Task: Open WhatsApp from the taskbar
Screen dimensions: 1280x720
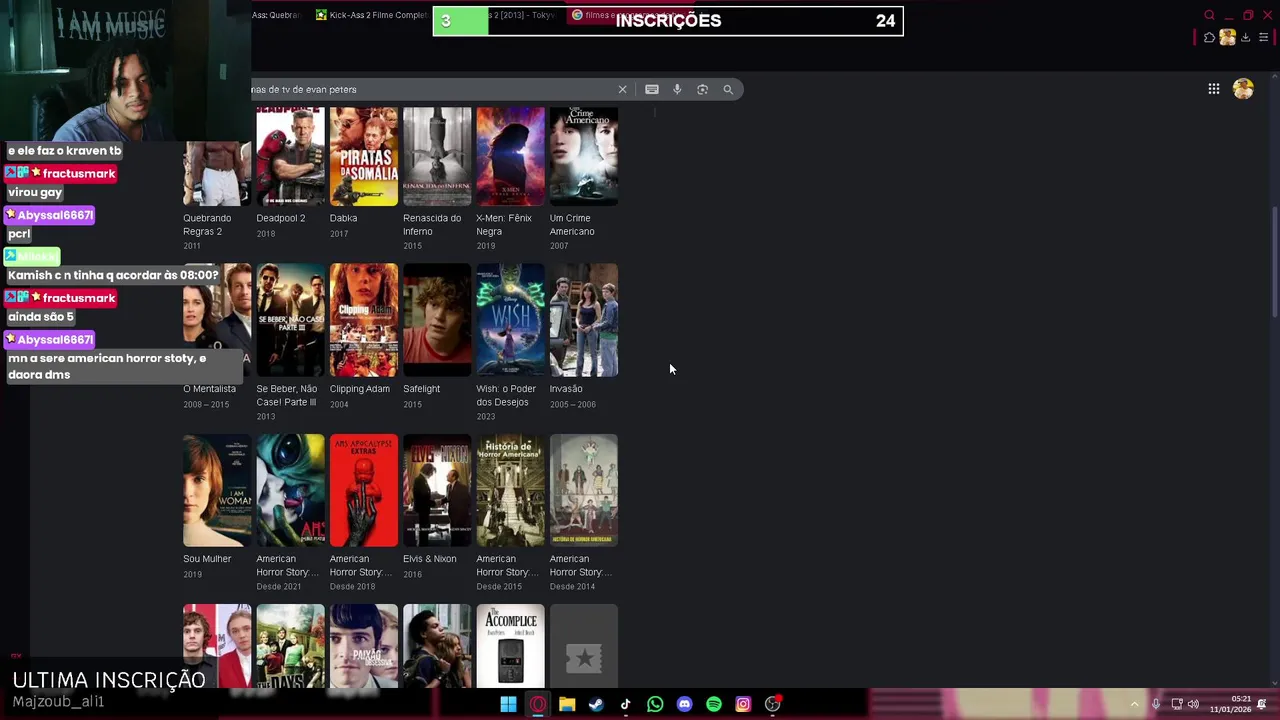Action: [x=655, y=704]
